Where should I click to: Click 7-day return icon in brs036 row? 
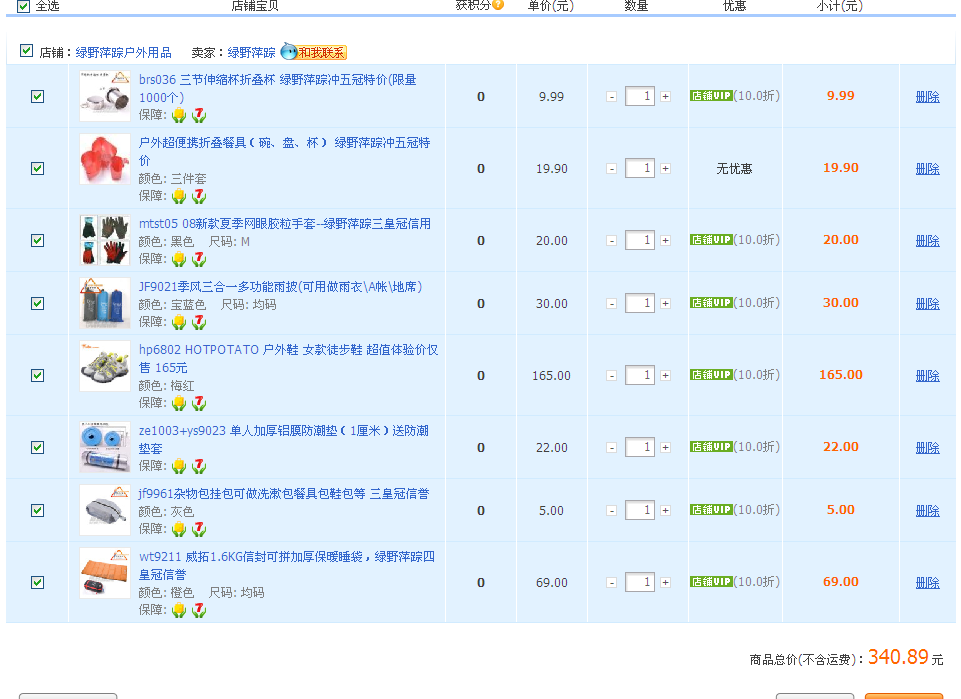pos(199,115)
